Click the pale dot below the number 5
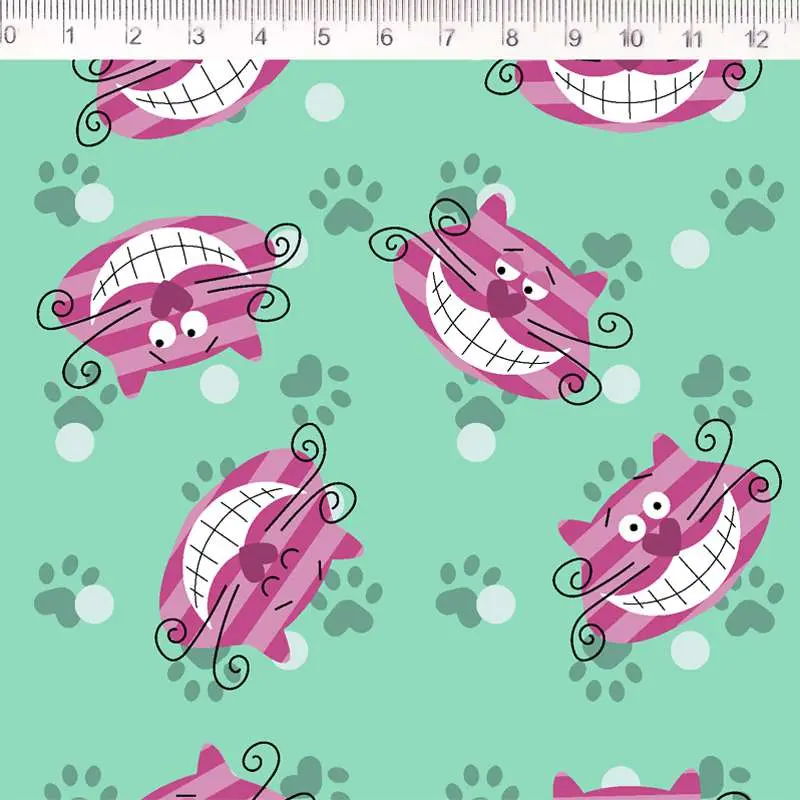The width and height of the screenshot is (800, 800). tap(324, 102)
